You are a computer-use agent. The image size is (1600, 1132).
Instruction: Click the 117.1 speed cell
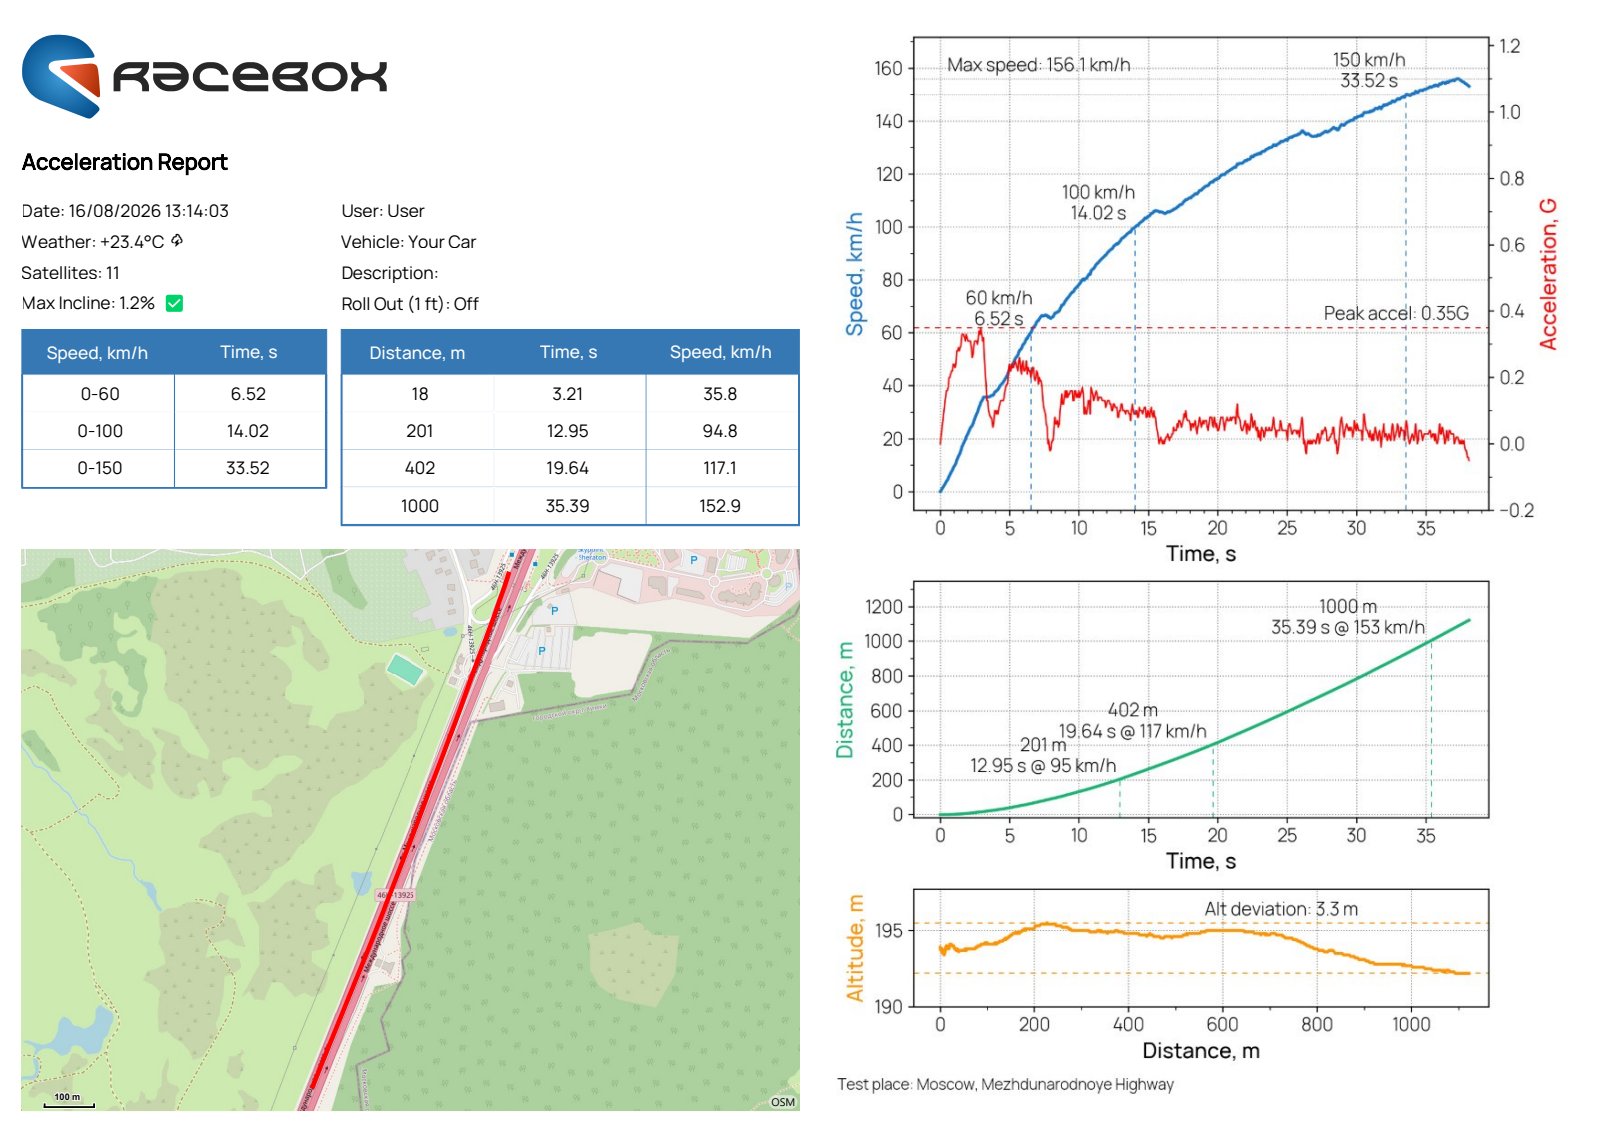click(x=720, y=468)
